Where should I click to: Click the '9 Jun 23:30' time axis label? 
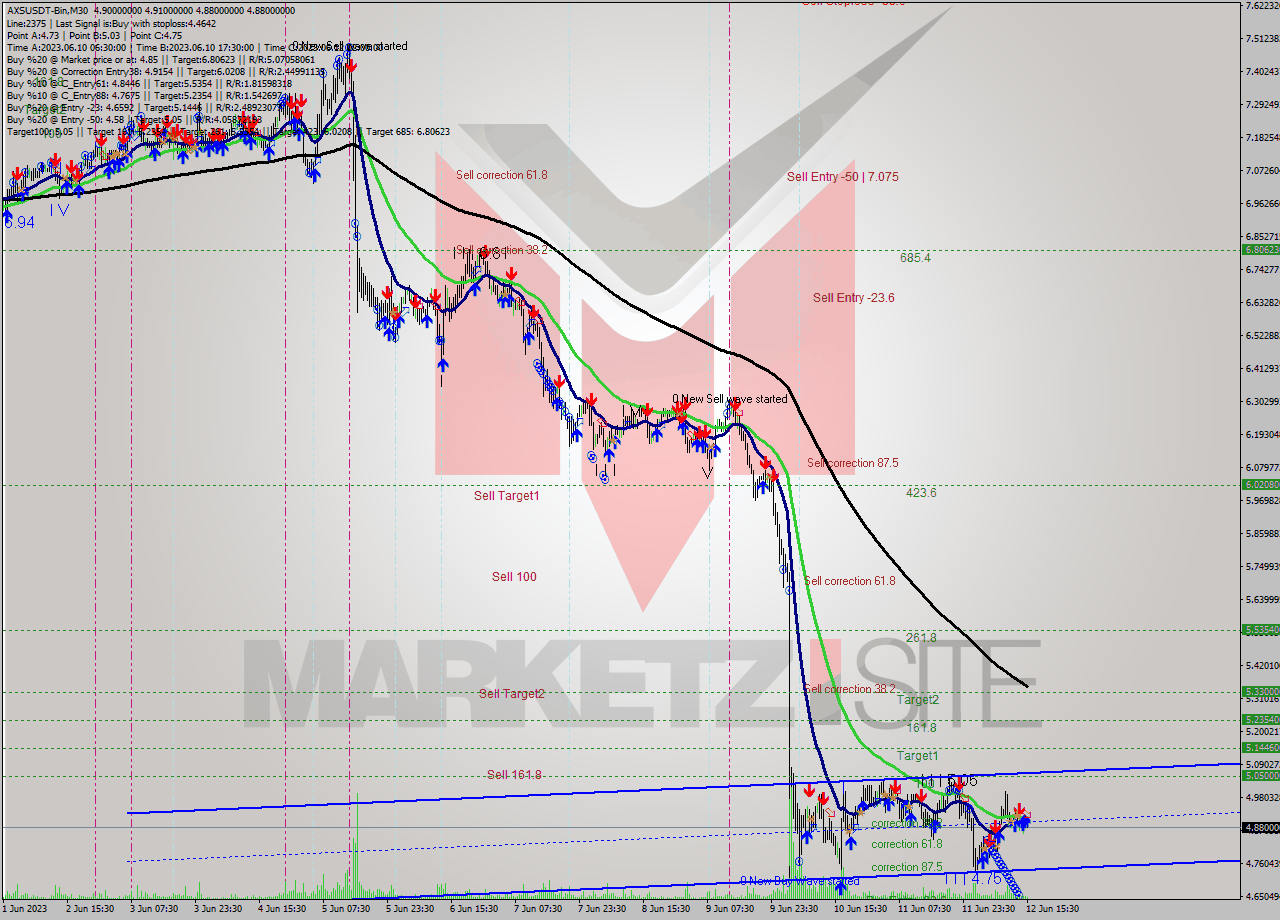(795, 909)
